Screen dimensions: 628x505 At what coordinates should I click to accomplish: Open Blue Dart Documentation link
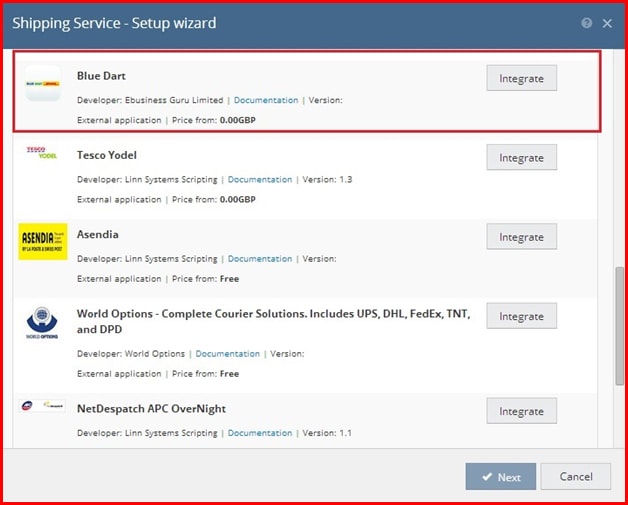pyautogui.click(x=266, y=100)
